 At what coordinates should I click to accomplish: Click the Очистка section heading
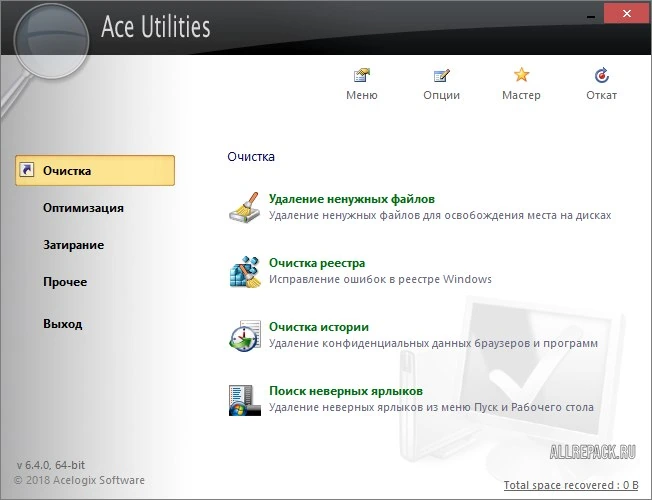click(251, 156)
